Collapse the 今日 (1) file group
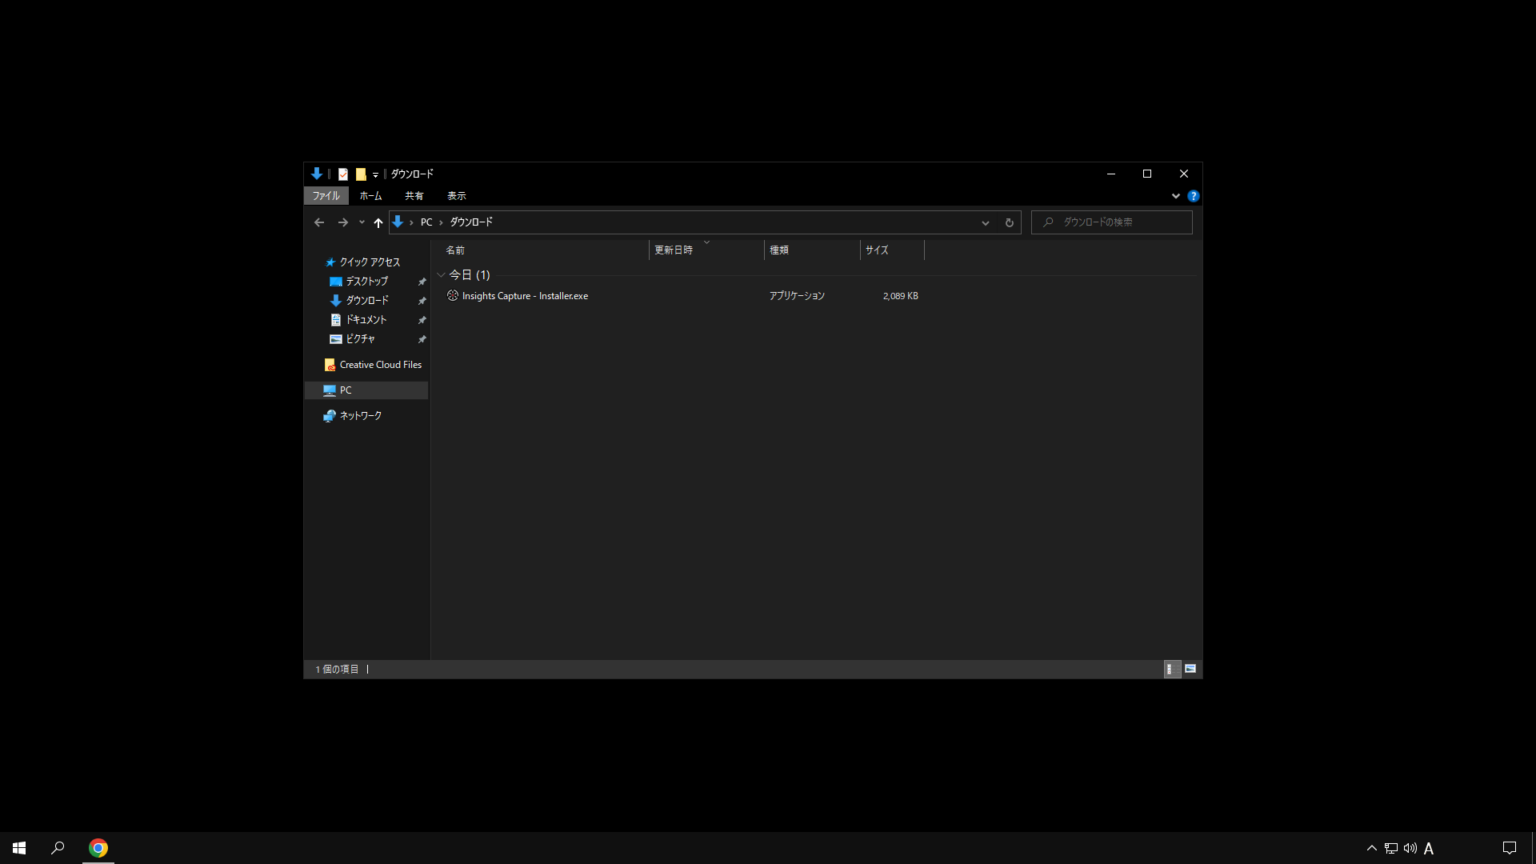This screenshot has height=864, width=1536. pos(441,274)
